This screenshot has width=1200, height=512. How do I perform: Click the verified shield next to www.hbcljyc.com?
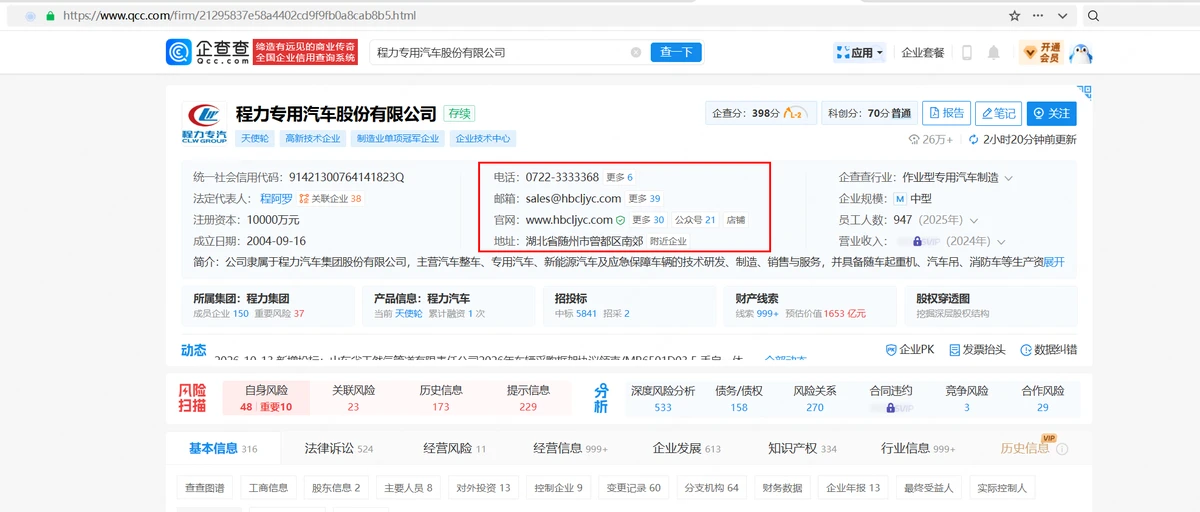(620, 219)
